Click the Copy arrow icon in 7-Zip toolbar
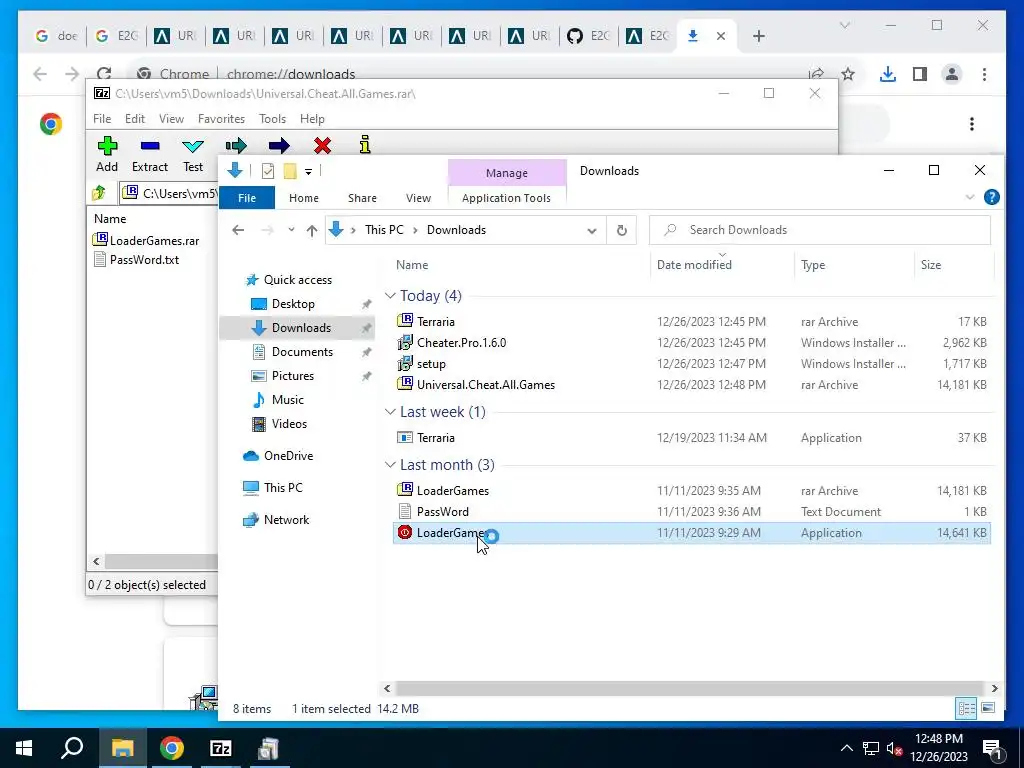 [236, 145]
